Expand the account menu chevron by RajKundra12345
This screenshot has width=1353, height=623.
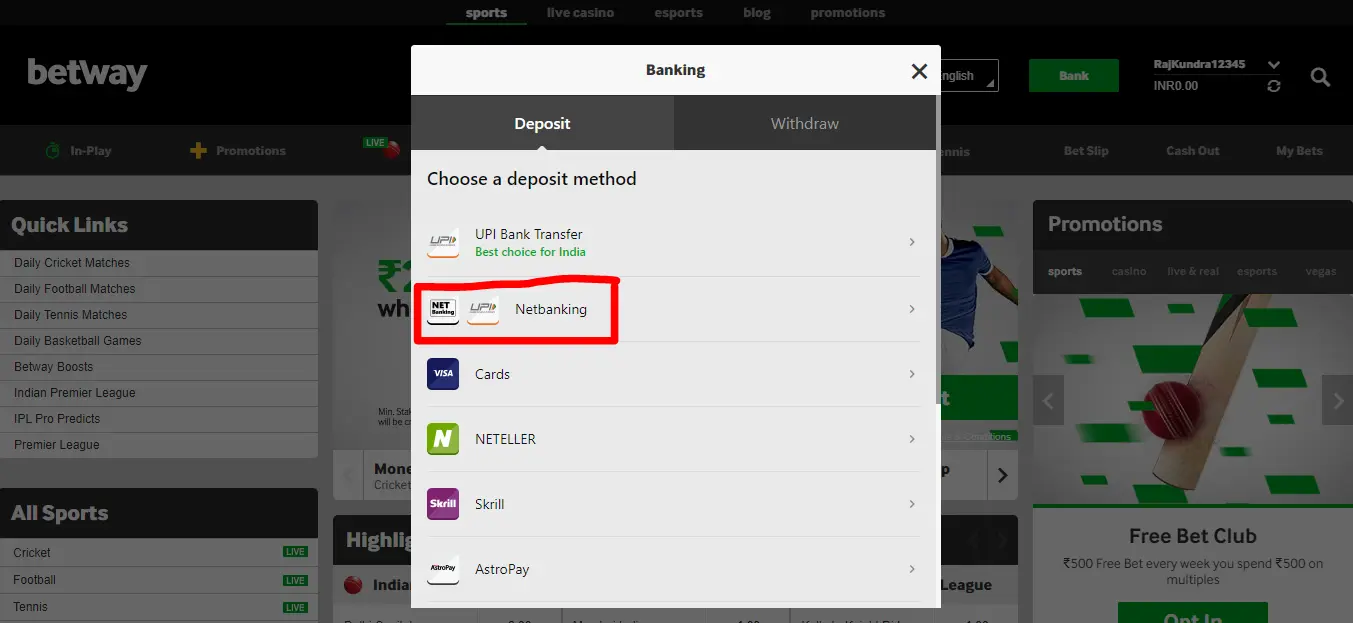[1273, 64]
